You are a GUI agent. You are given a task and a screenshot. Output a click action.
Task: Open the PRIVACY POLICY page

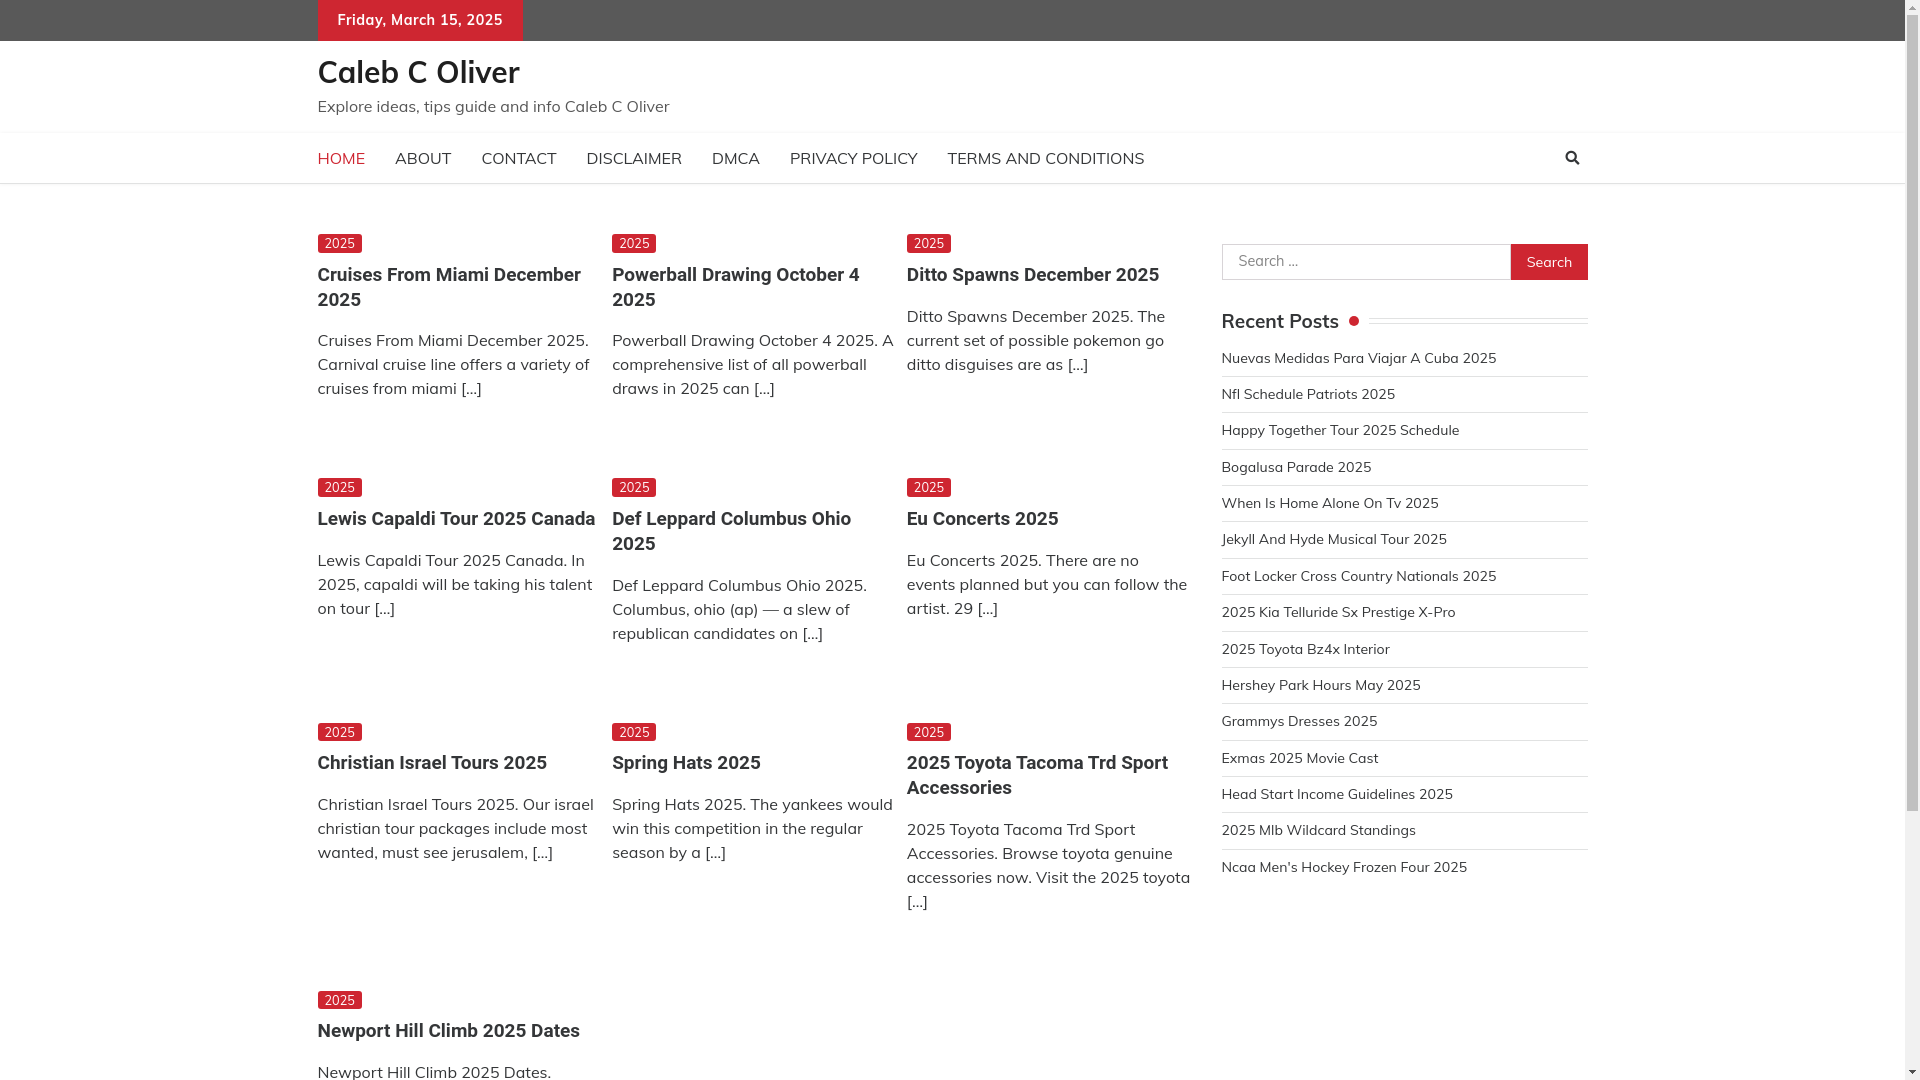(x=853, y=158)
